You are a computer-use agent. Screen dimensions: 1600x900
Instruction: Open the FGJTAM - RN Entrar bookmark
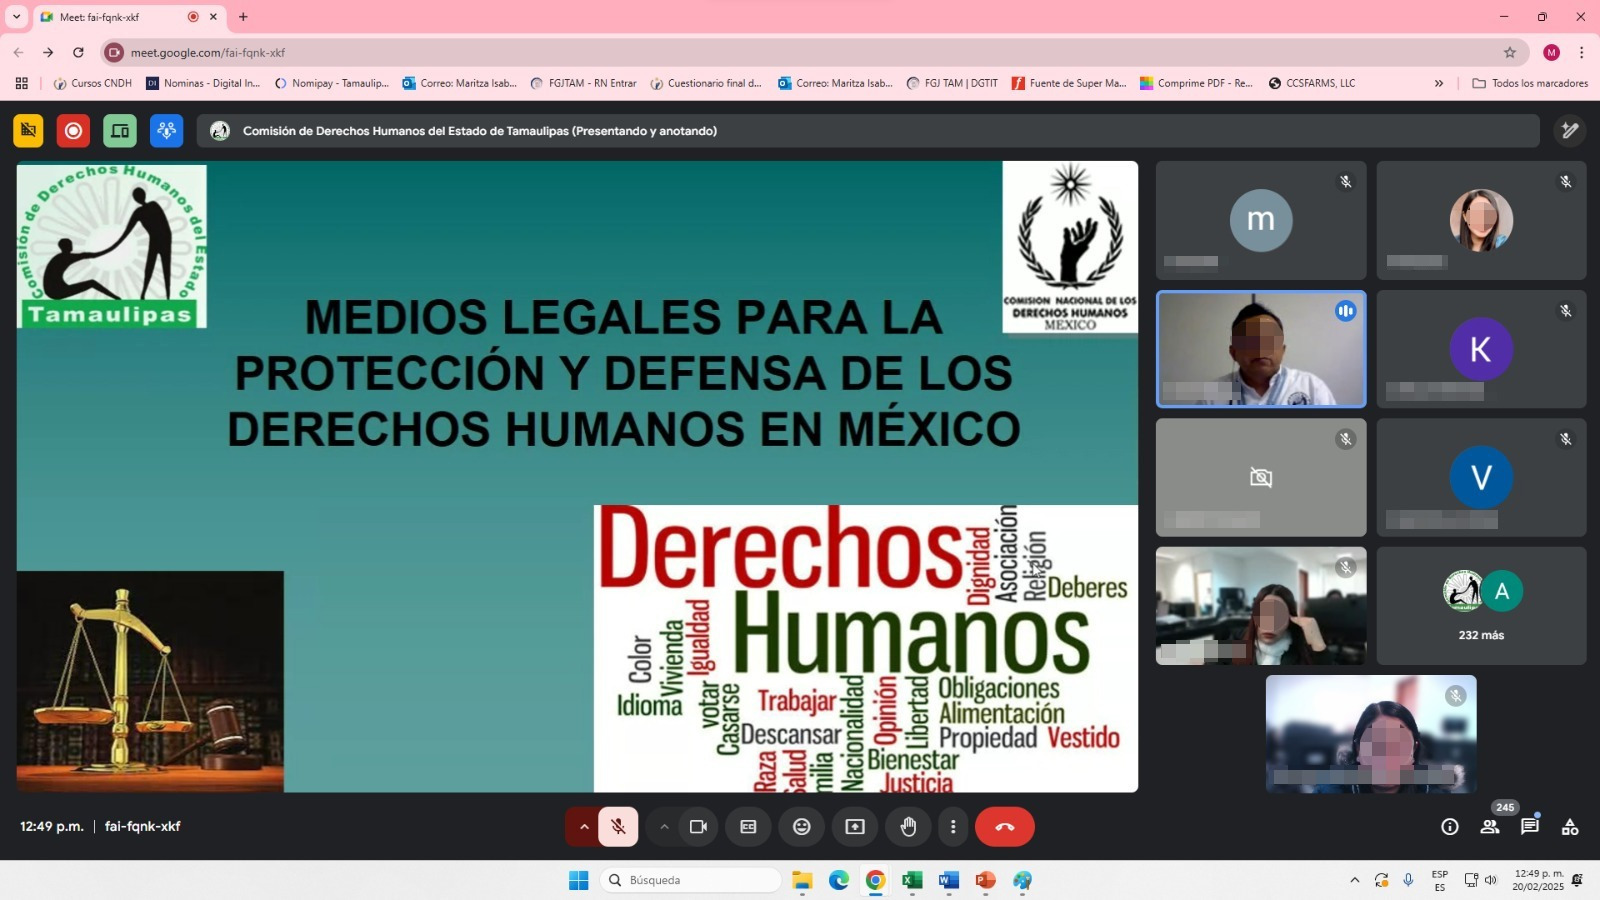point(583,83)
